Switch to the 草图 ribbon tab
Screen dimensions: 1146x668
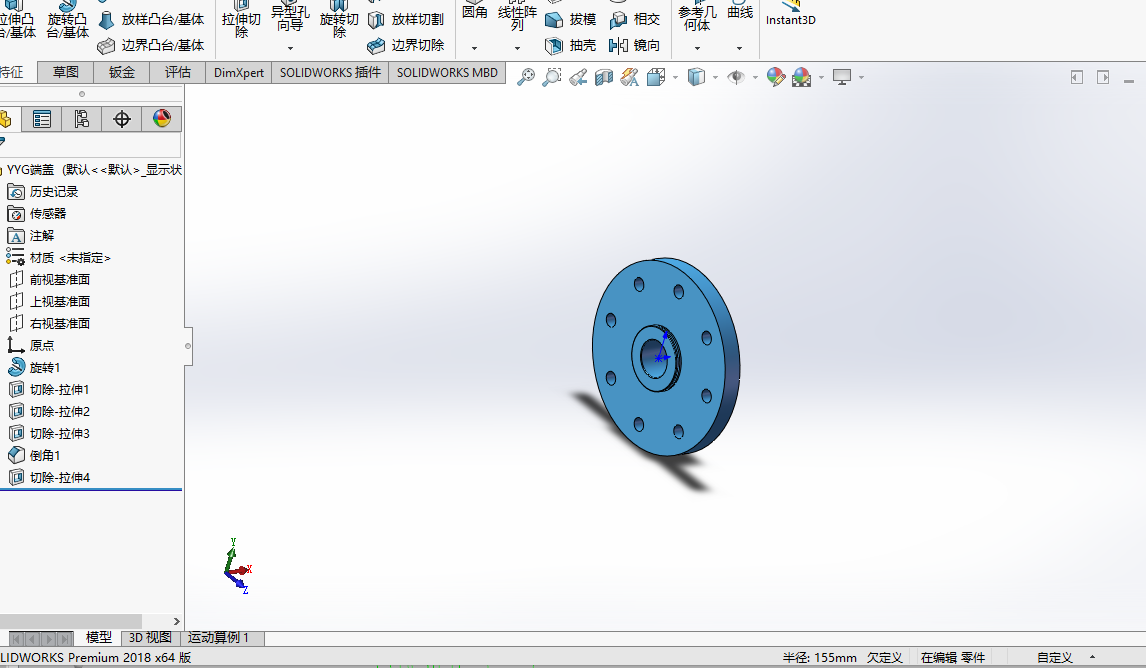coord(65,71)
